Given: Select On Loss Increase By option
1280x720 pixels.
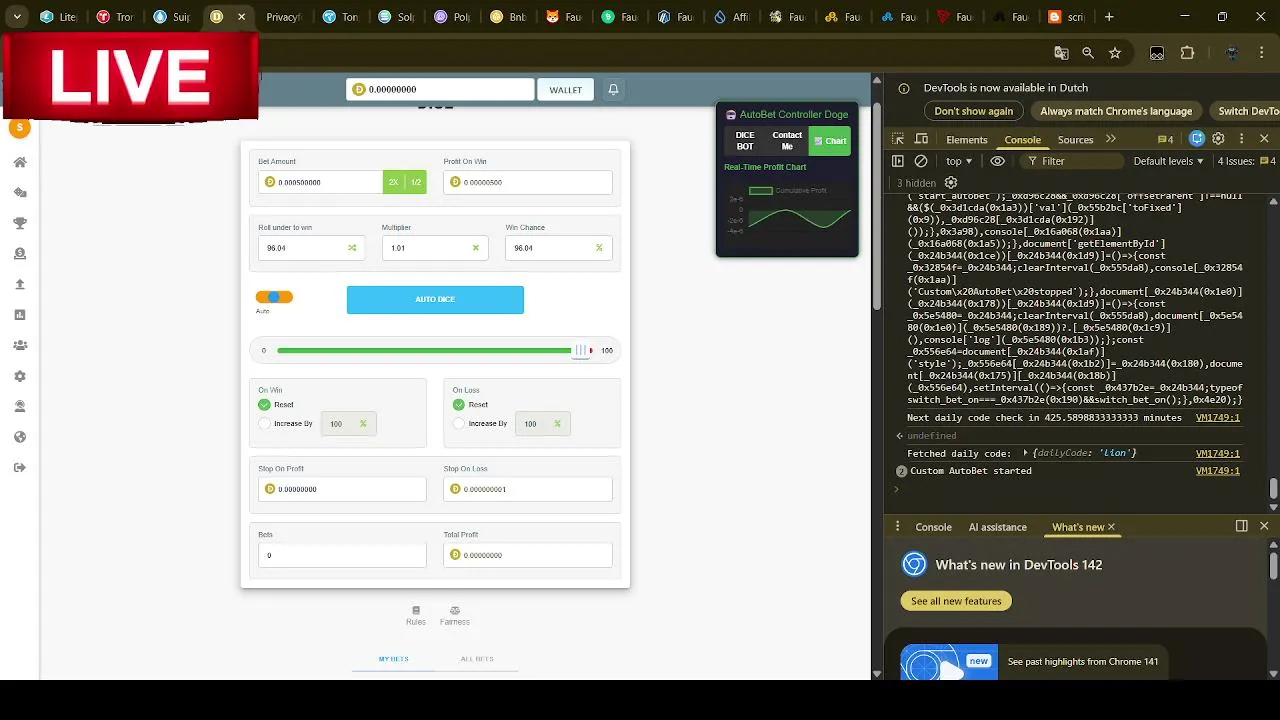Looking at the screenshot, I should coord(458,423).
